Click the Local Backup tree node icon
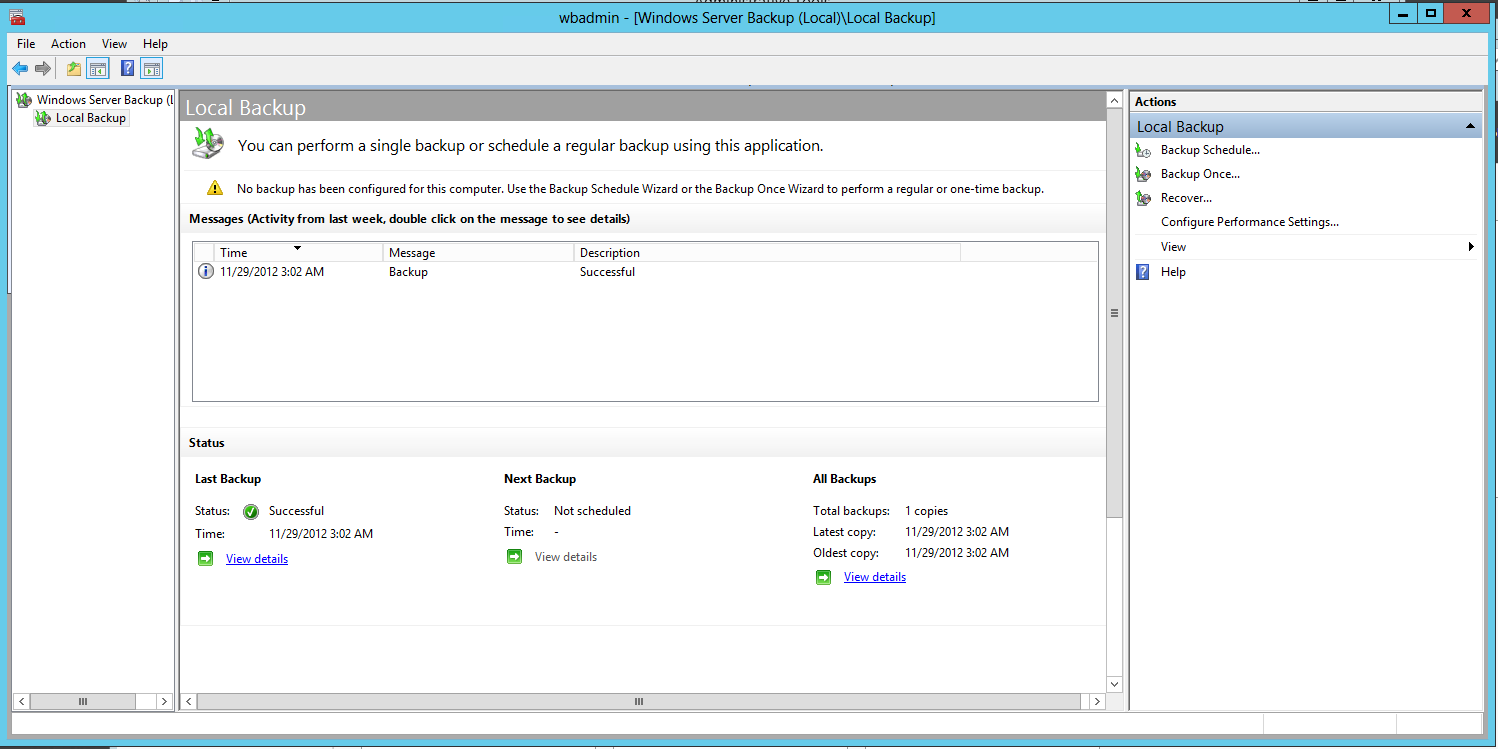The image size is (1498, 749). click(42, 118)
